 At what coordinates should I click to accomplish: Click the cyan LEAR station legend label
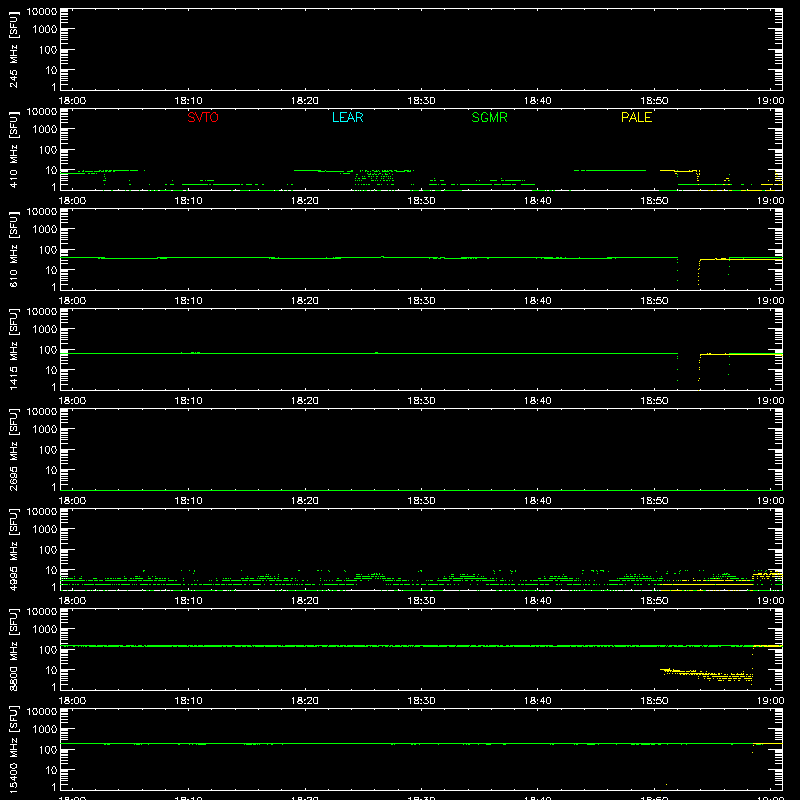pyautogui.click(x=347, y=117)
